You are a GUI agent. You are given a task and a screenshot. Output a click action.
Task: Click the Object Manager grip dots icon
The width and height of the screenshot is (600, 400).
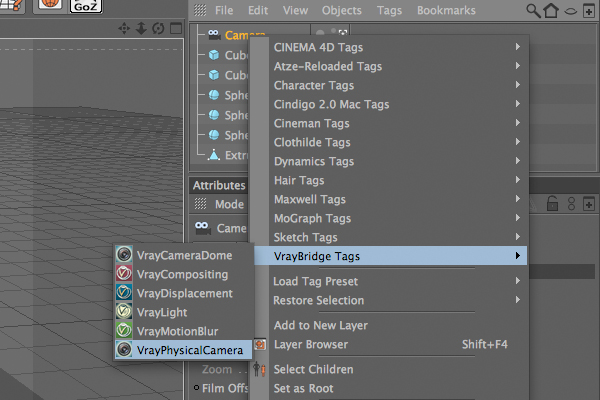200,10
